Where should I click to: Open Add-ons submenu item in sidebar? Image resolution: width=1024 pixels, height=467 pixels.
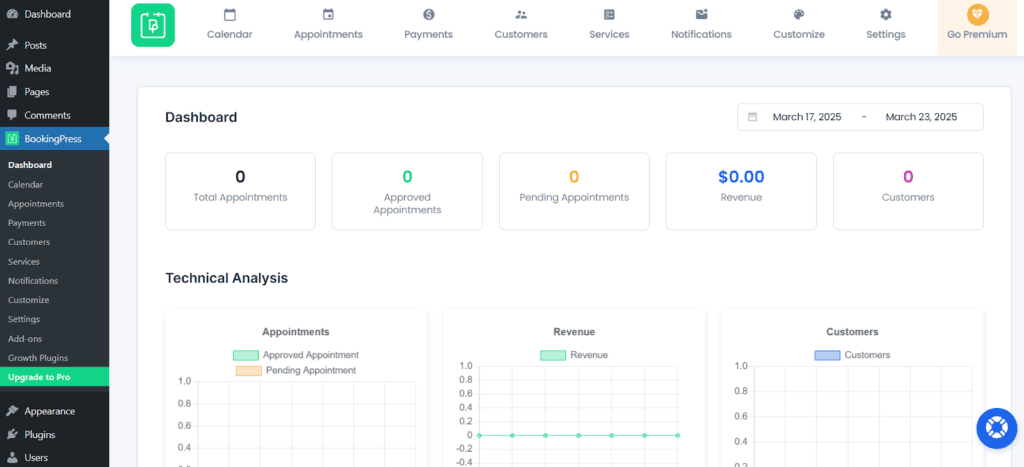pyautogui.click(x=25, y=339)
